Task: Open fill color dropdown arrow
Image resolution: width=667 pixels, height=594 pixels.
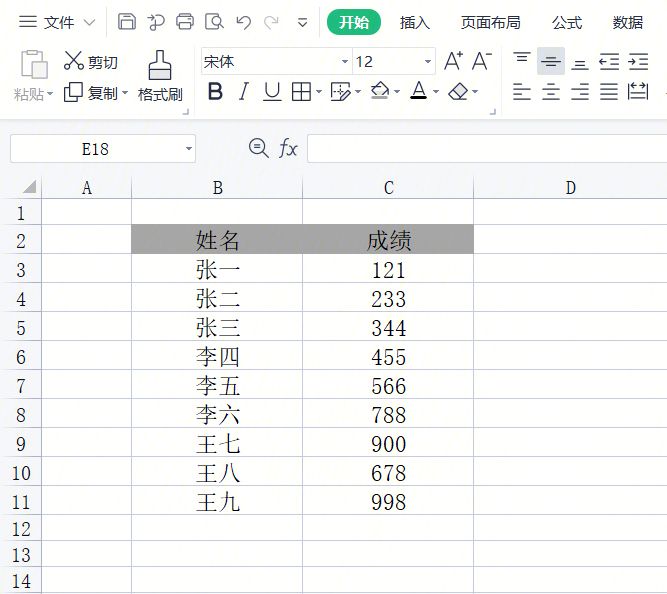Action: coord(396,91)
